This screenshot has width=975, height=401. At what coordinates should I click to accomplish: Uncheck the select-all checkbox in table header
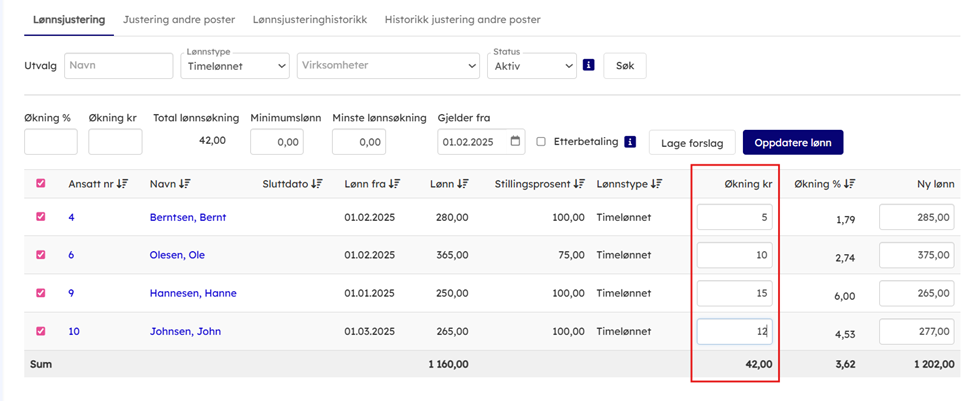click(x=41, y=184)
